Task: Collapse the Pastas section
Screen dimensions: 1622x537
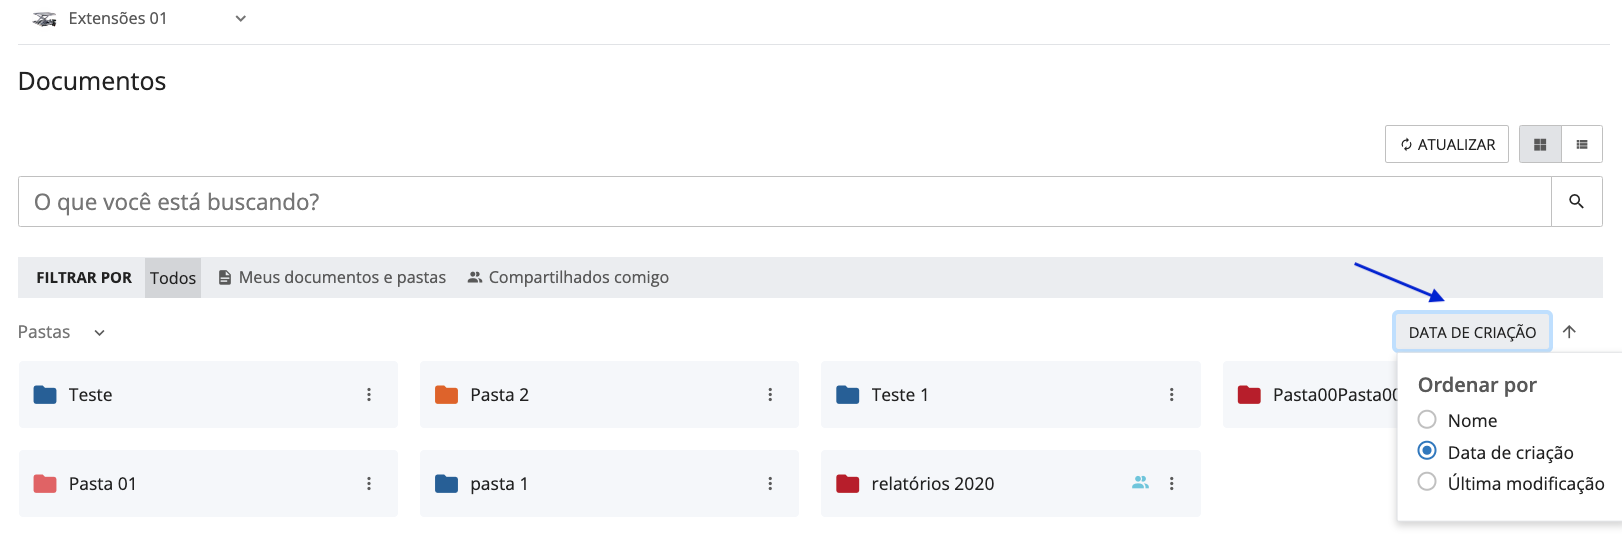Action: click(x=99, y=333)
